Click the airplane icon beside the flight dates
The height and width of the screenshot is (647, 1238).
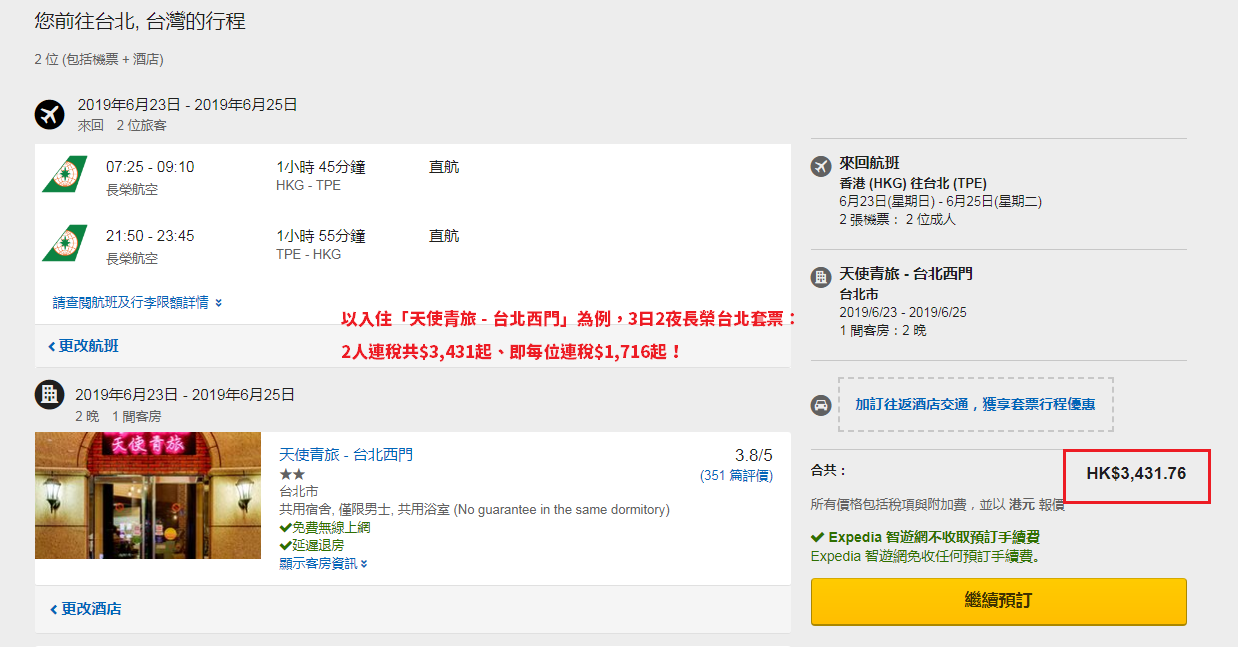49,114
